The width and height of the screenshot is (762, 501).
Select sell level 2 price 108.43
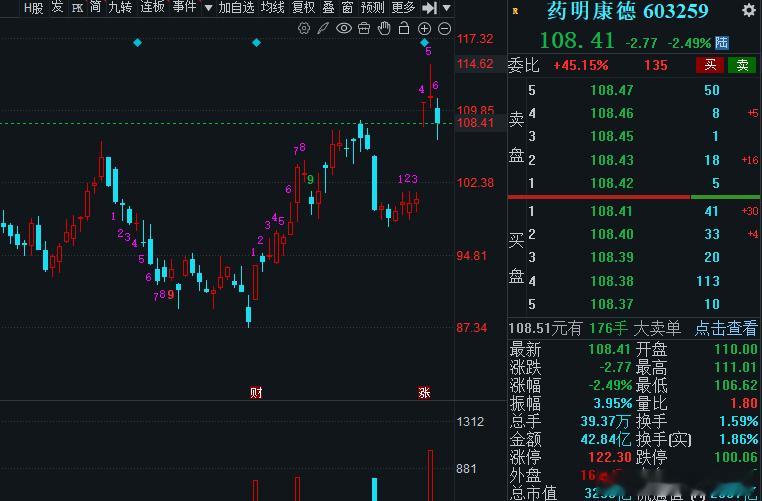pos(612,160)
